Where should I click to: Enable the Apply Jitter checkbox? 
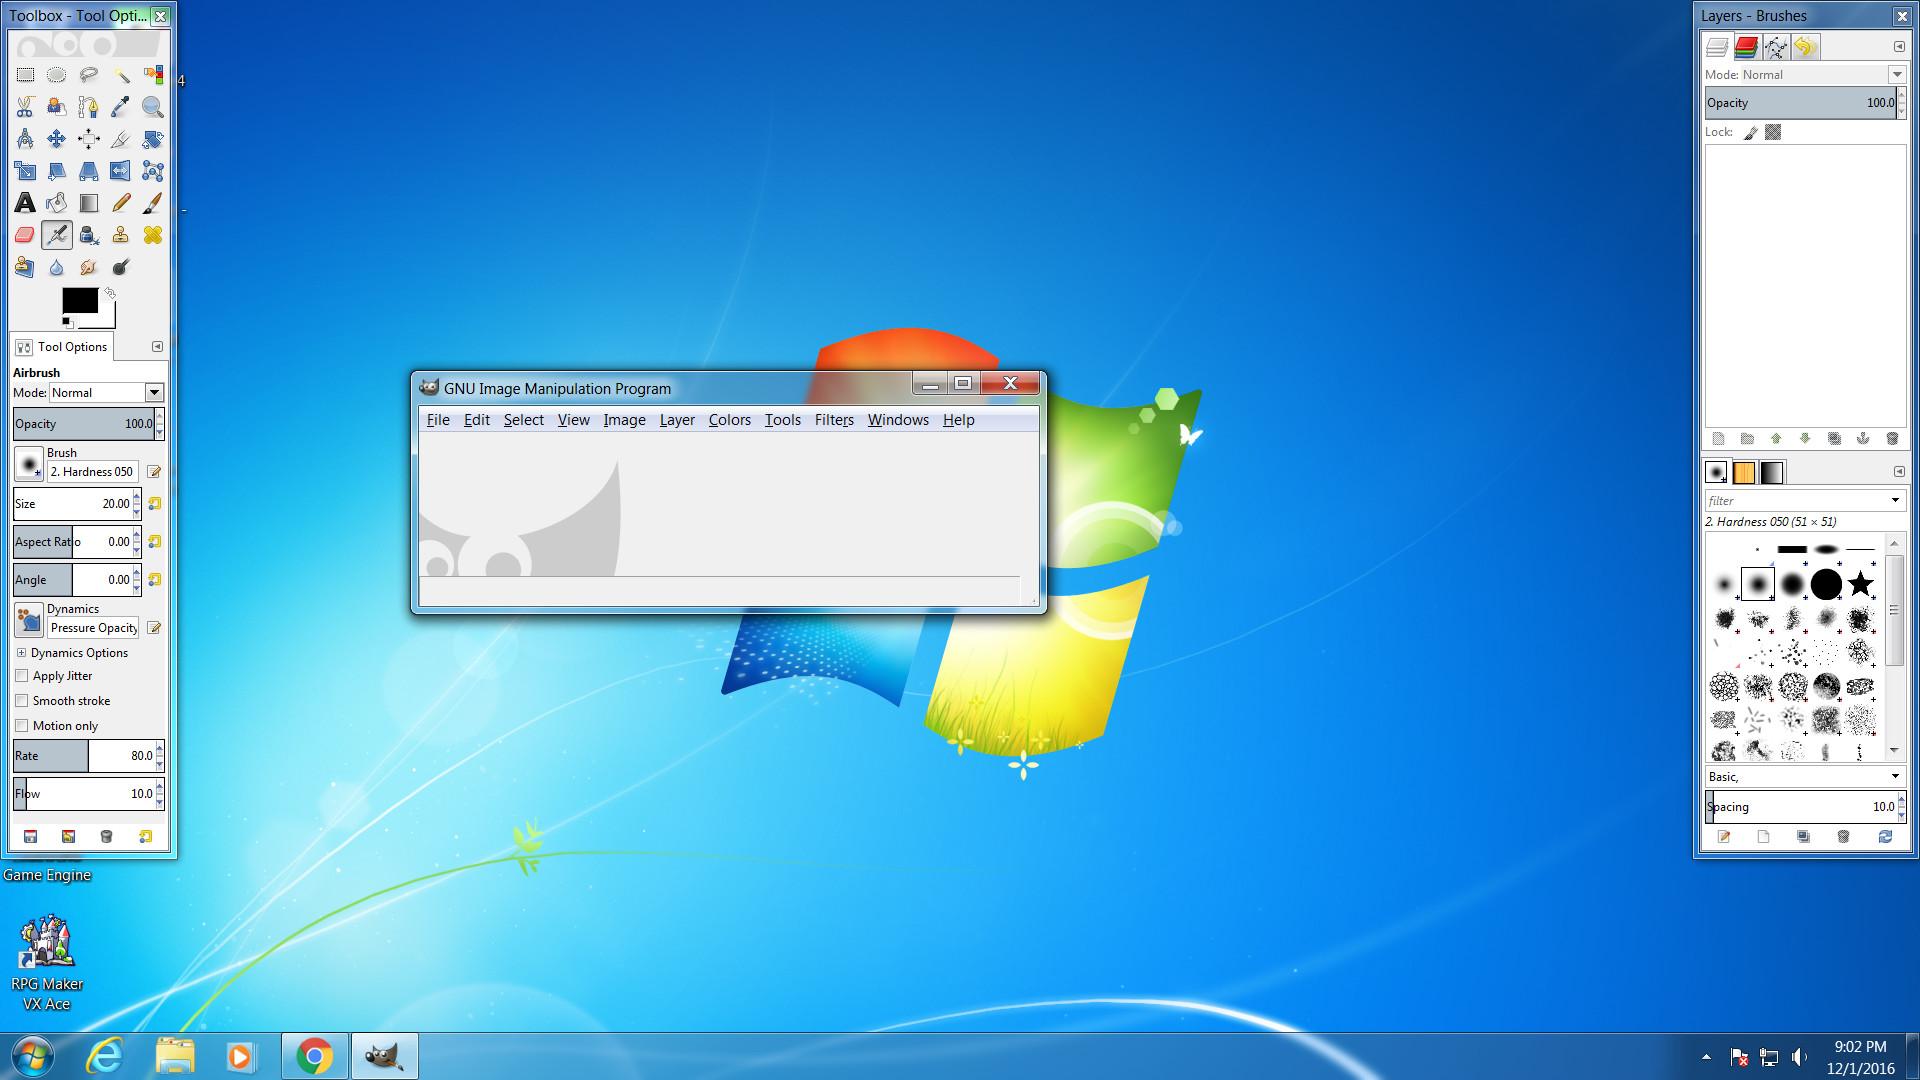[x=22, y=676]
